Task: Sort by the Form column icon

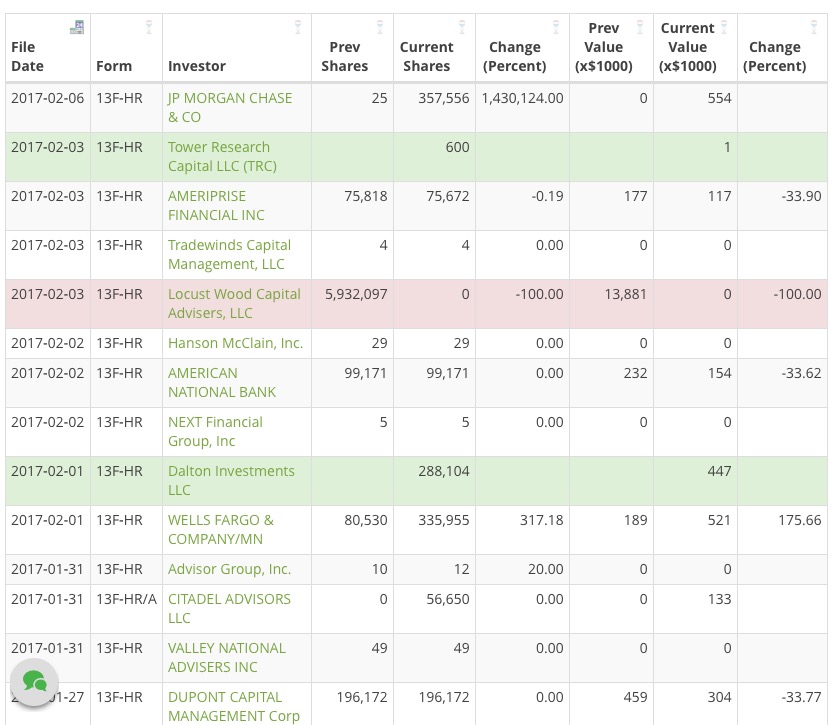Action: (x=149, y=27)
